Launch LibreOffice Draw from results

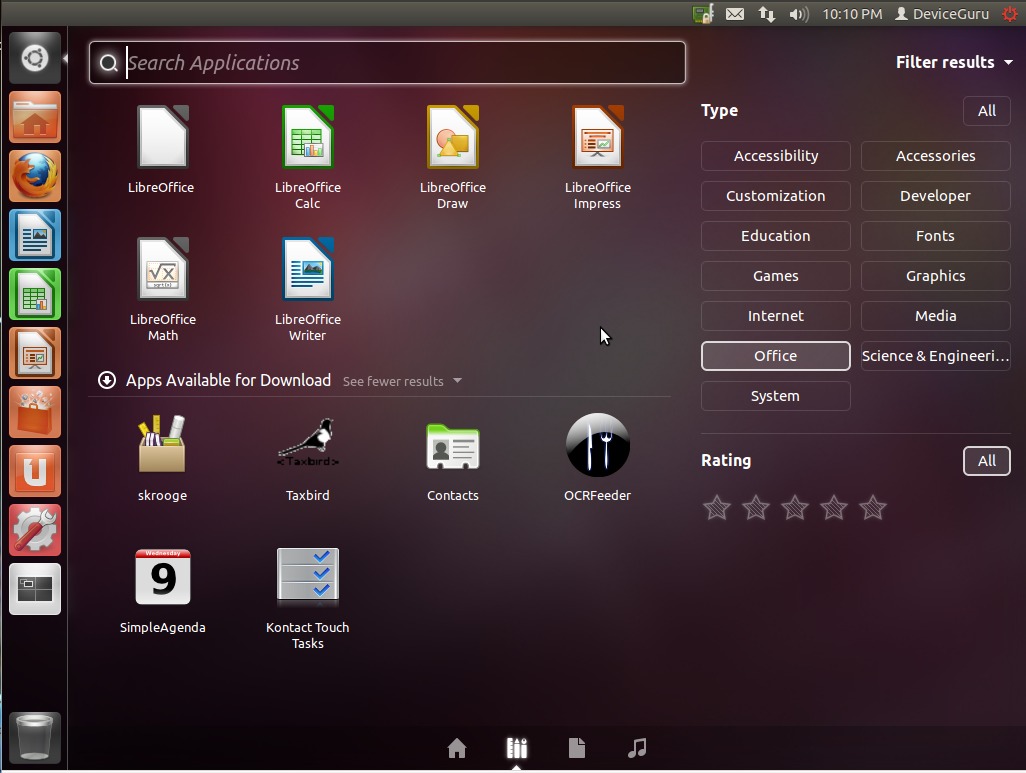click(453, 157)
